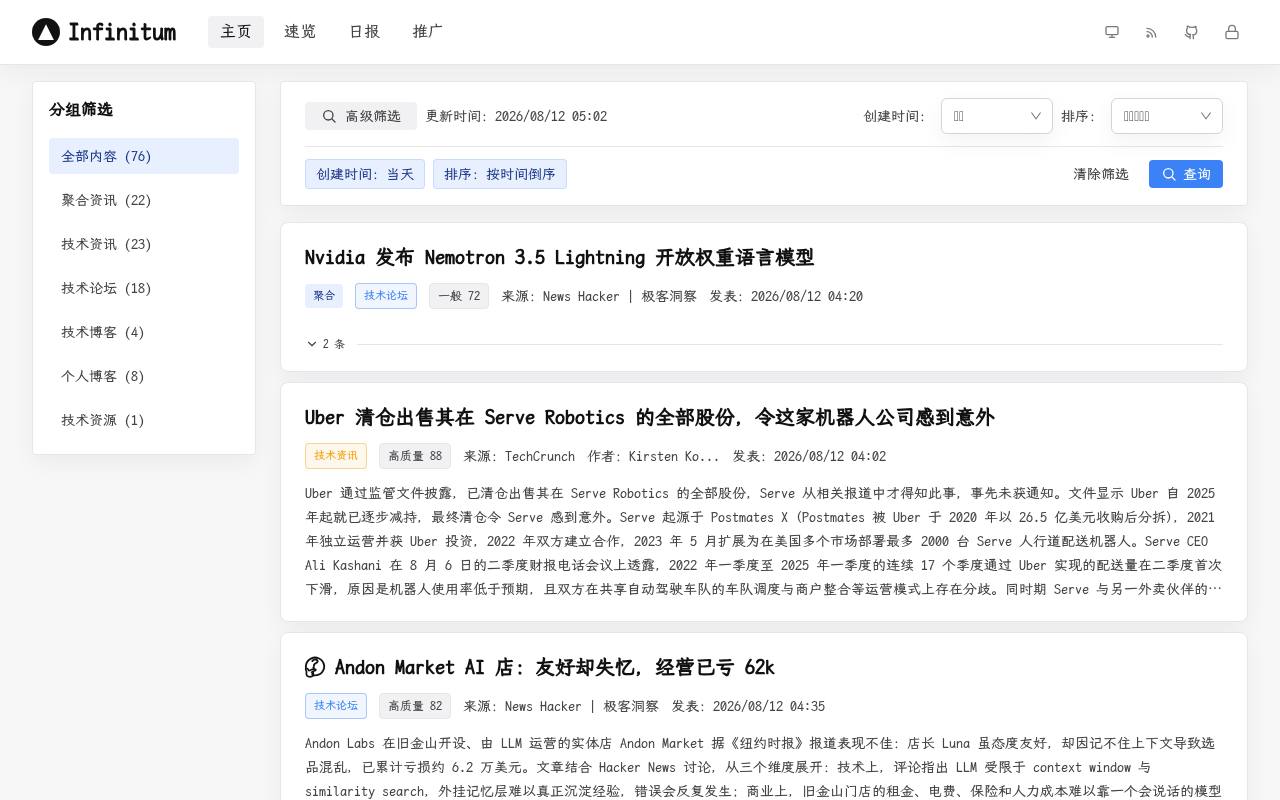Open the Nvidia Nemotron 3.5 Lightning article
The height and width of the screenshot is (800, 1280).
559,257
